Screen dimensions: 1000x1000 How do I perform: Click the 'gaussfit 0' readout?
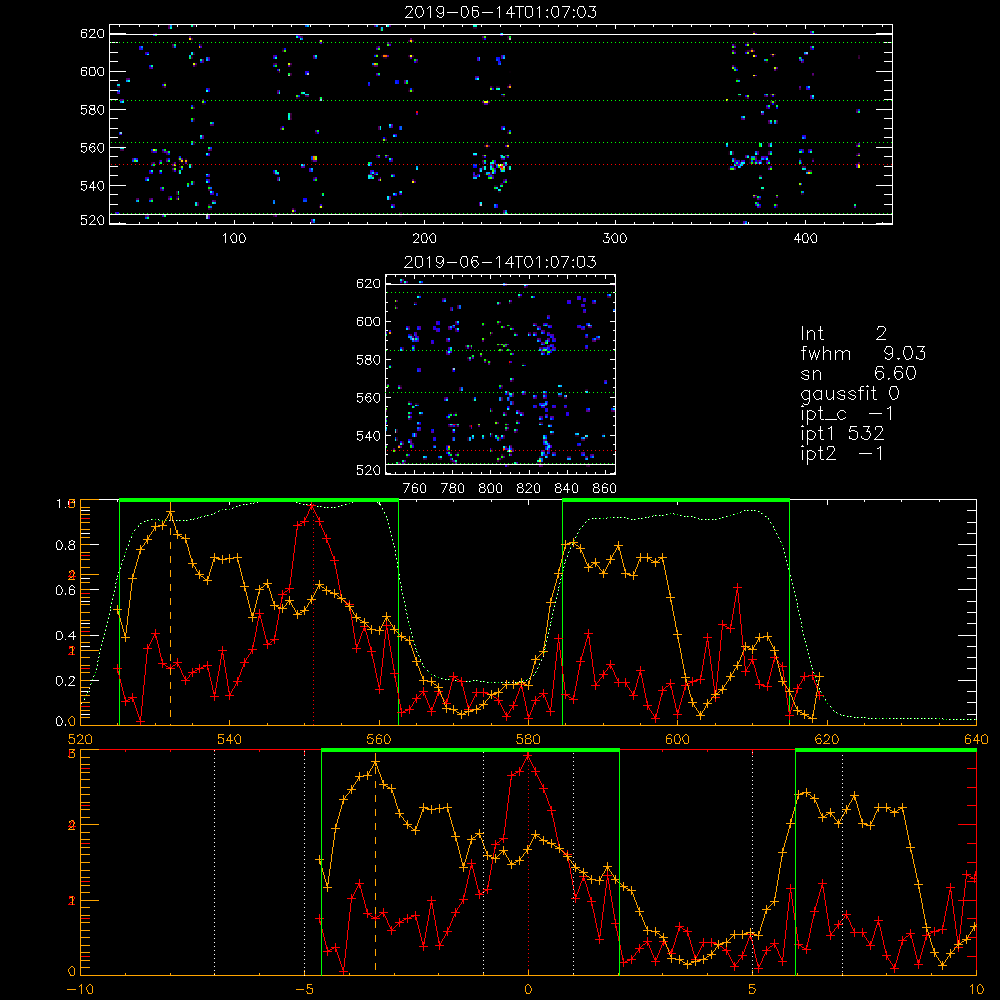[849, 393]
